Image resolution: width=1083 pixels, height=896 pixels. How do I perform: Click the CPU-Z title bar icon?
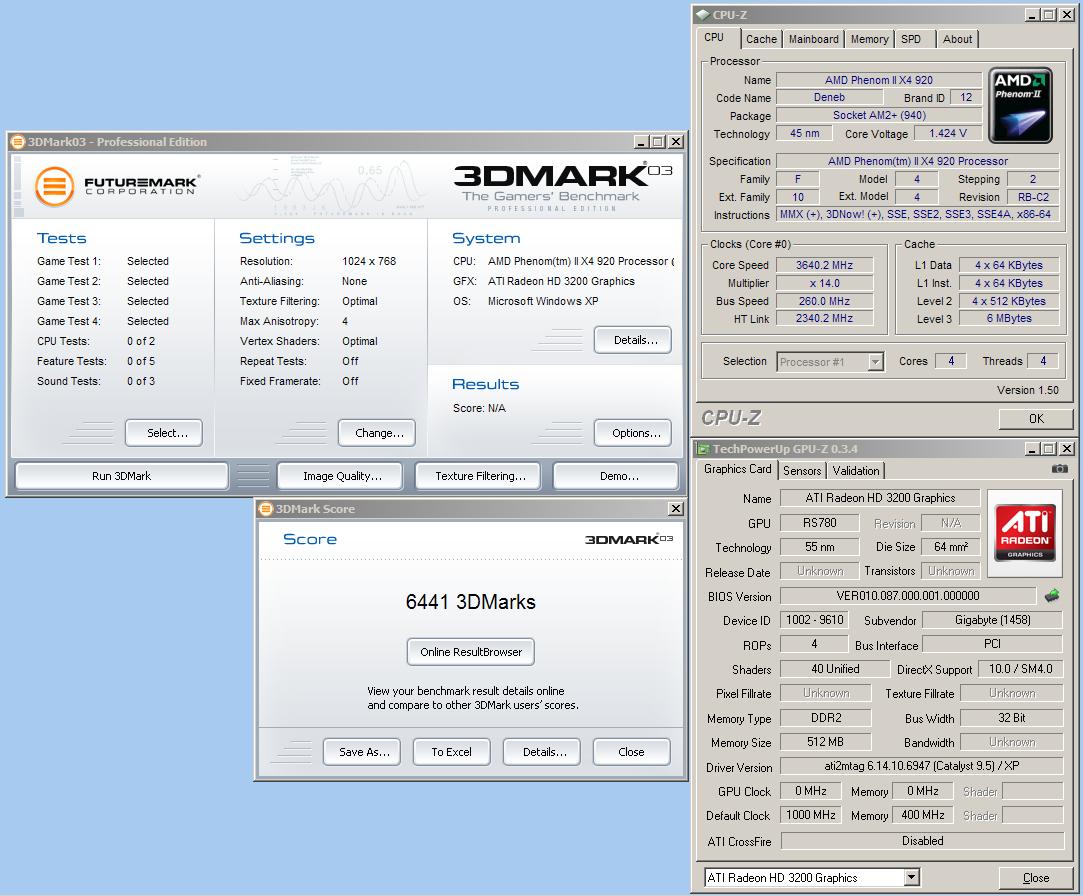pyautogui.click(x=703, y=15)
